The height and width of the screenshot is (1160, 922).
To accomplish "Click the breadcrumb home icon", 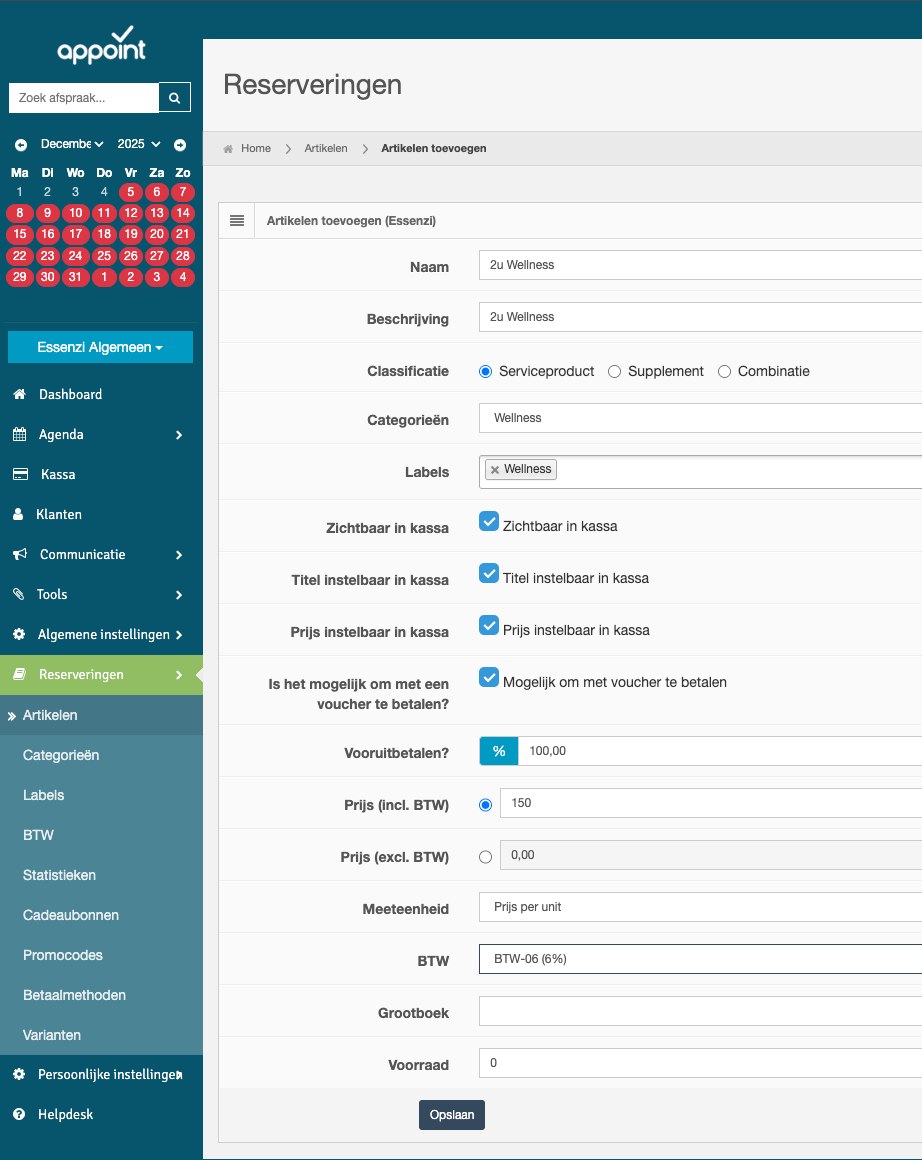I will [x=228, y=149].
